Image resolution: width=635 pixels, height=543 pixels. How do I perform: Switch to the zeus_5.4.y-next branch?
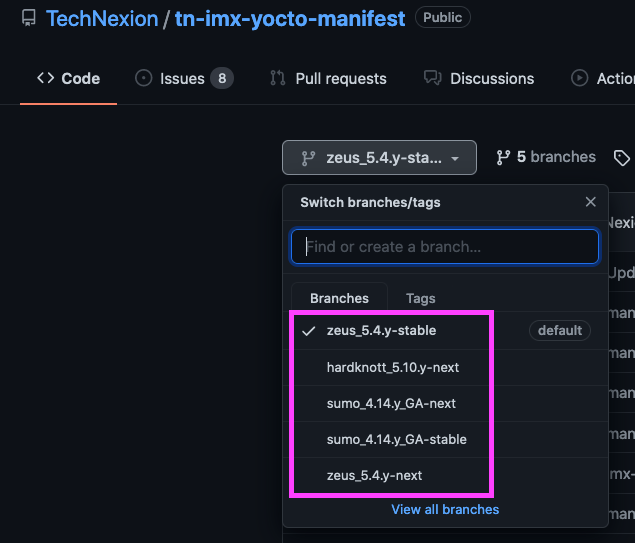[x=445, y=475]
